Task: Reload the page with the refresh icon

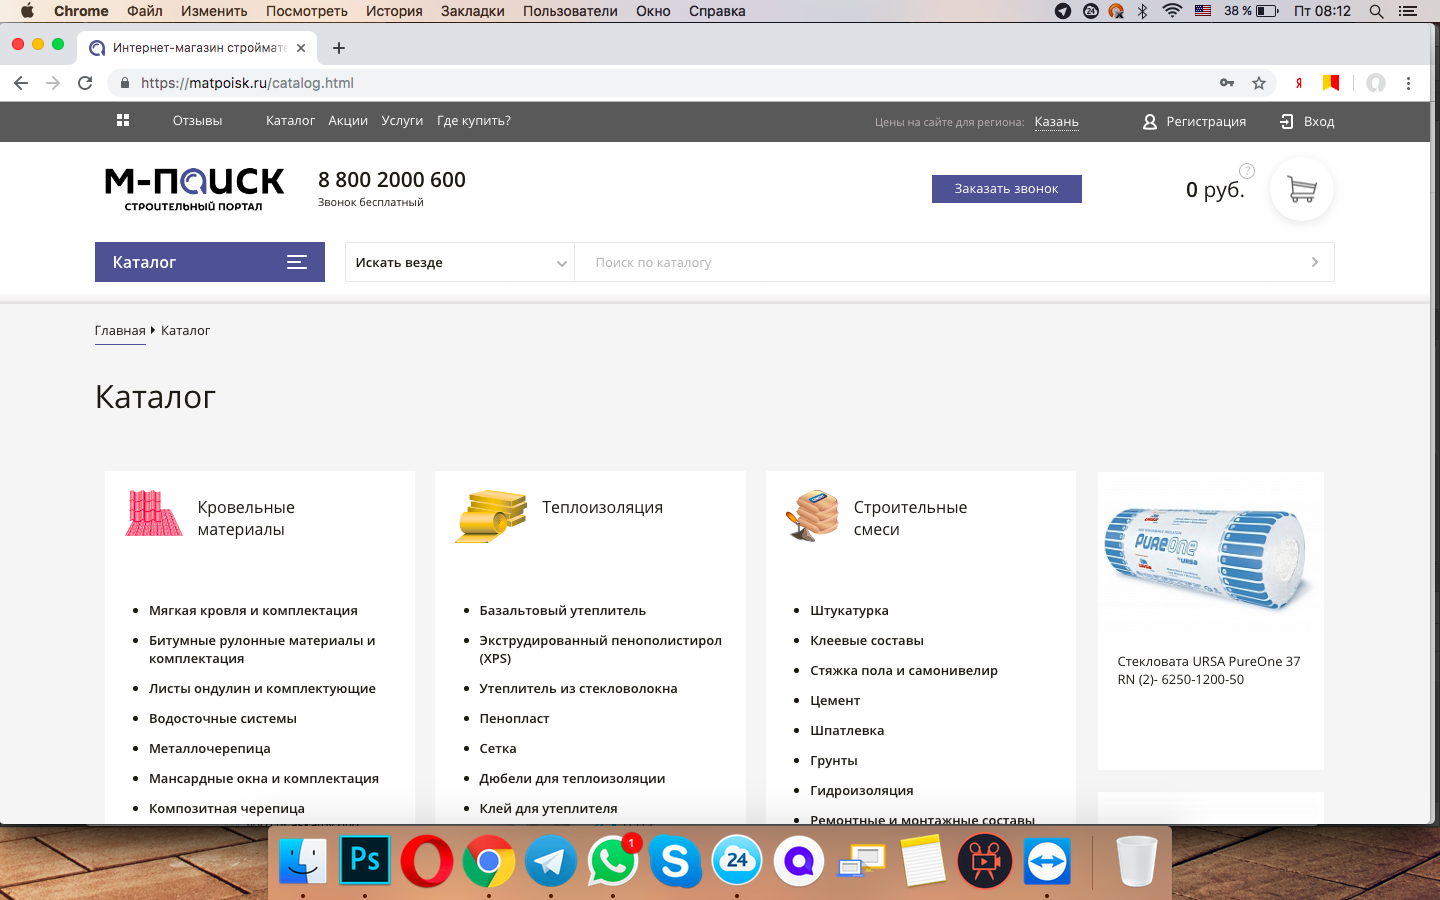Action: (85, 83)
